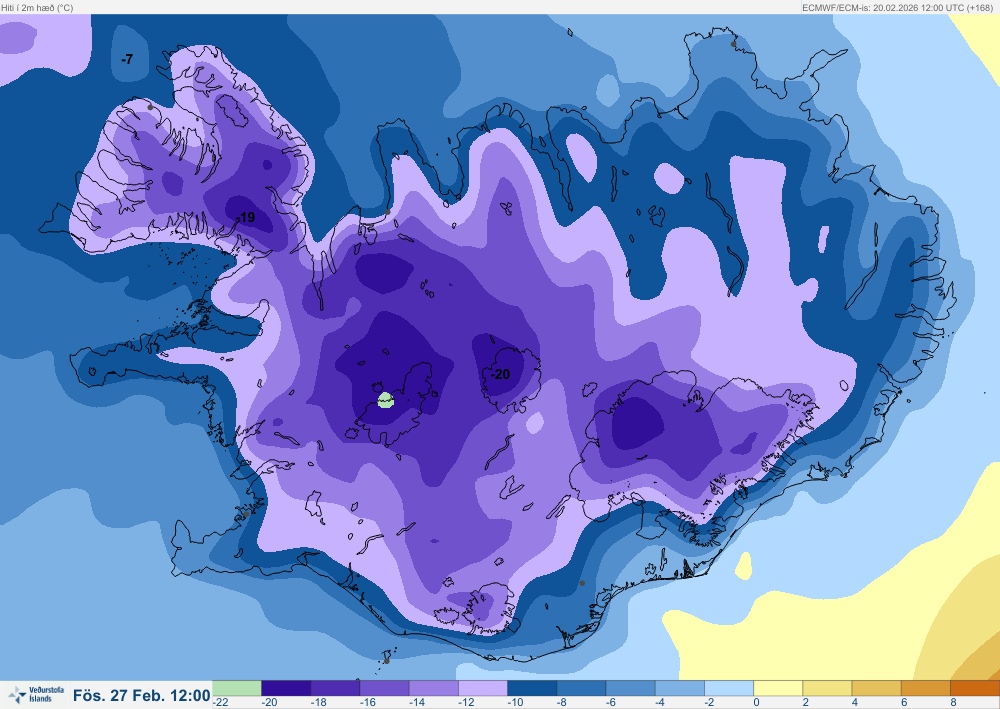The width and height of the screenshot is (1000, 709).
Task: Click the legend value '-20'
Action: 270,702
